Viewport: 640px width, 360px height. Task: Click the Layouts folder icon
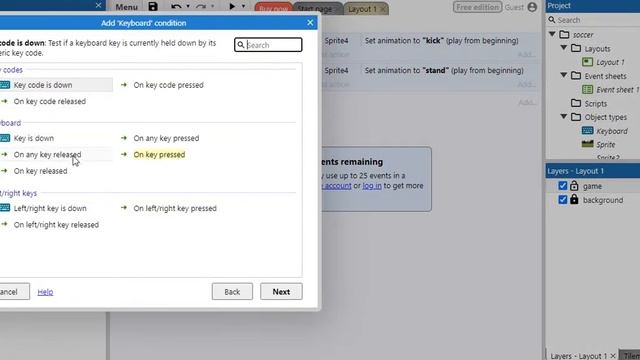click(x=576, y=49)
